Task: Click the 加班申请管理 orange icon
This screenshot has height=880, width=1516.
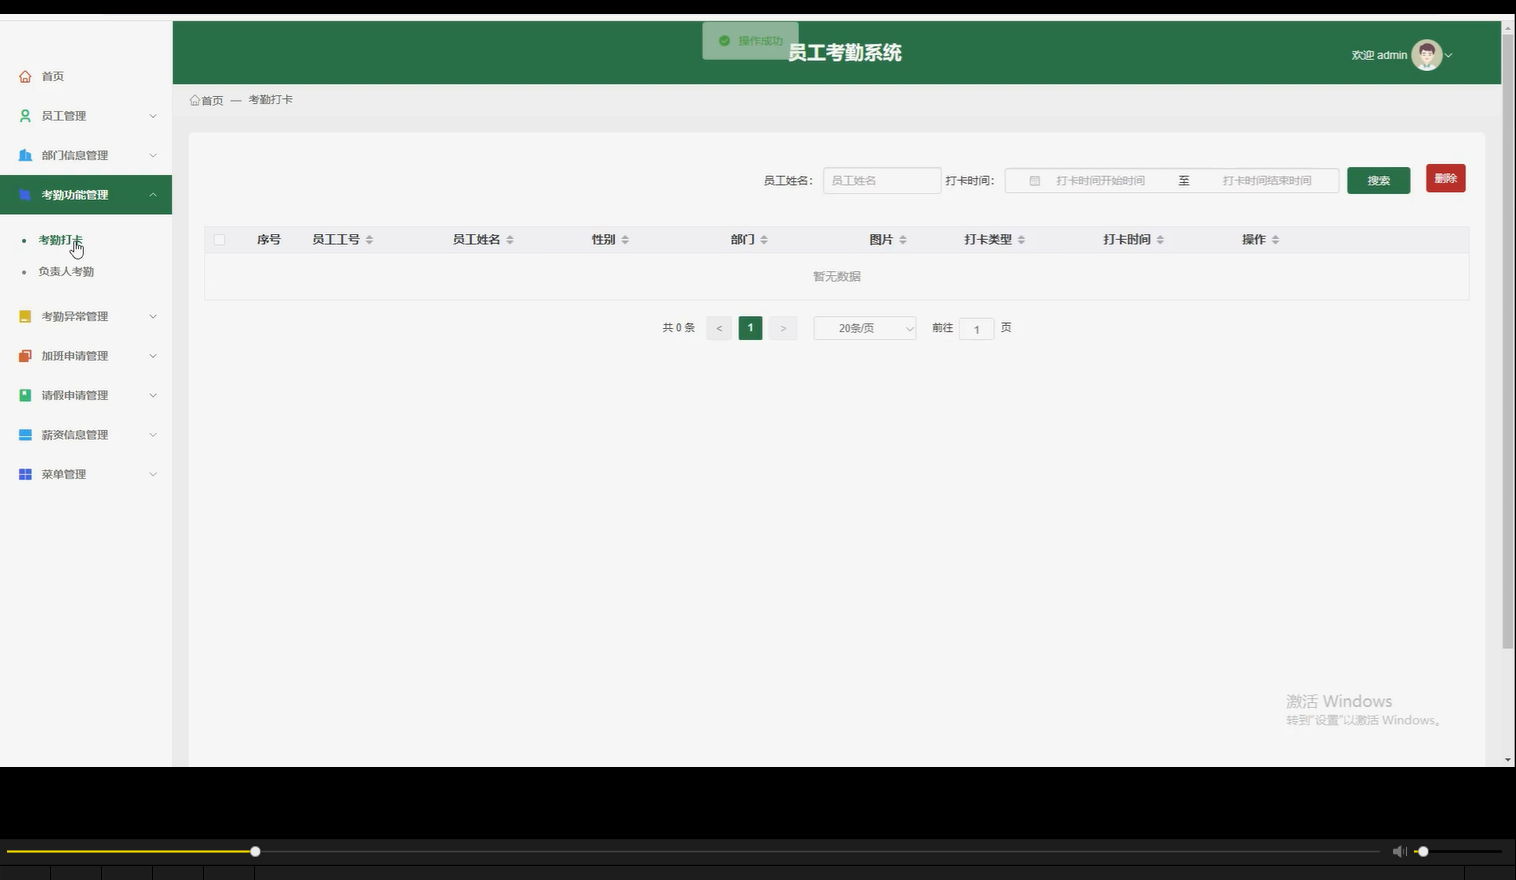Action: [25, 356]
